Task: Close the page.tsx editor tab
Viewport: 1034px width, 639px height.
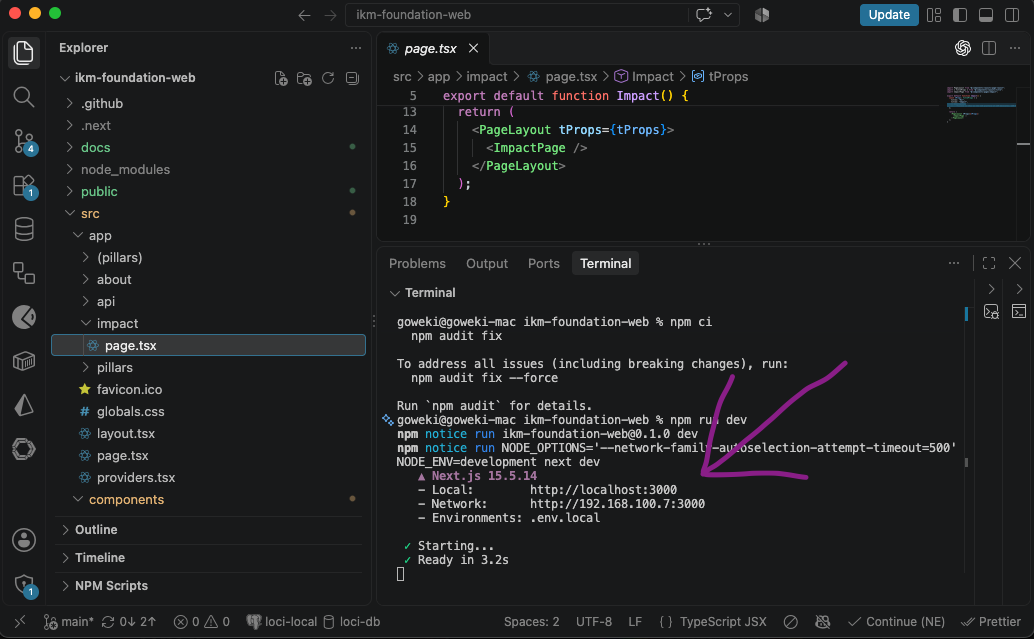Action: (x=473, y=48)
